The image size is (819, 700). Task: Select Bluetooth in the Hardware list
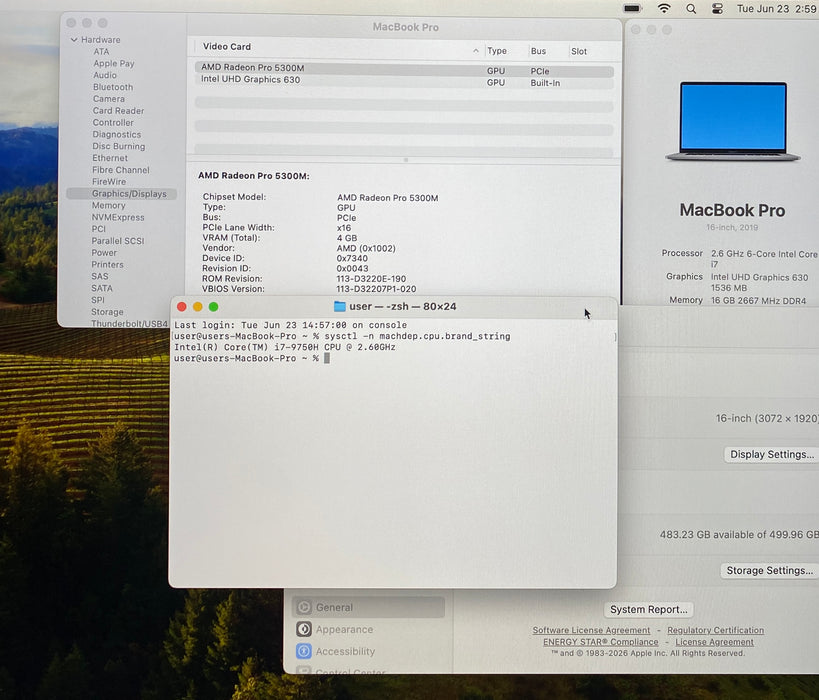113,87
